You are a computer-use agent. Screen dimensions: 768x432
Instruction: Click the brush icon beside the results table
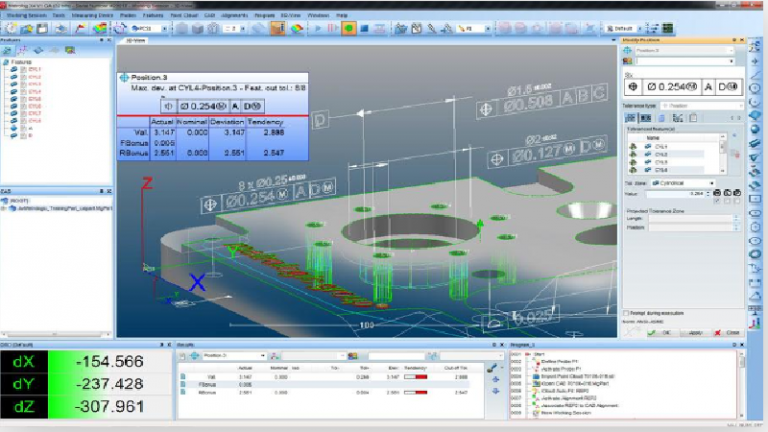click(x=492, y=368)
